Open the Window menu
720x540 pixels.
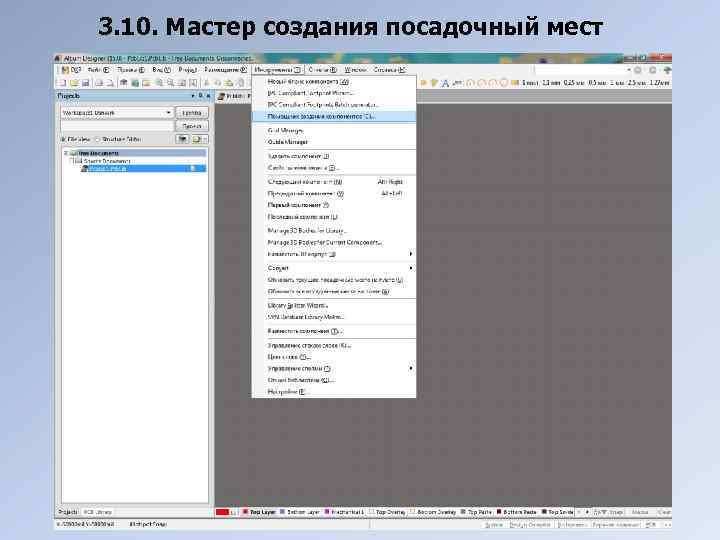355,70
